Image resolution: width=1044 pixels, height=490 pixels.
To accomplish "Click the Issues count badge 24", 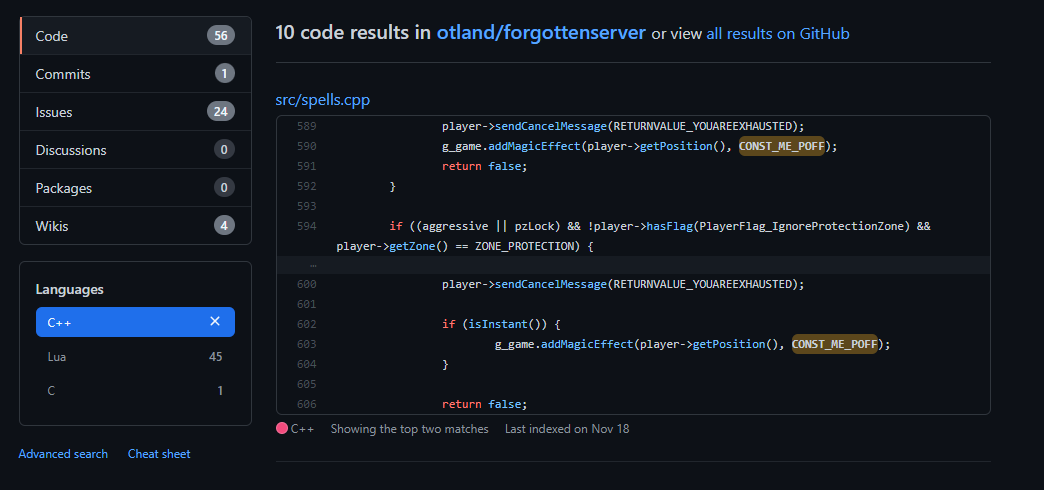I will (221, 112).
